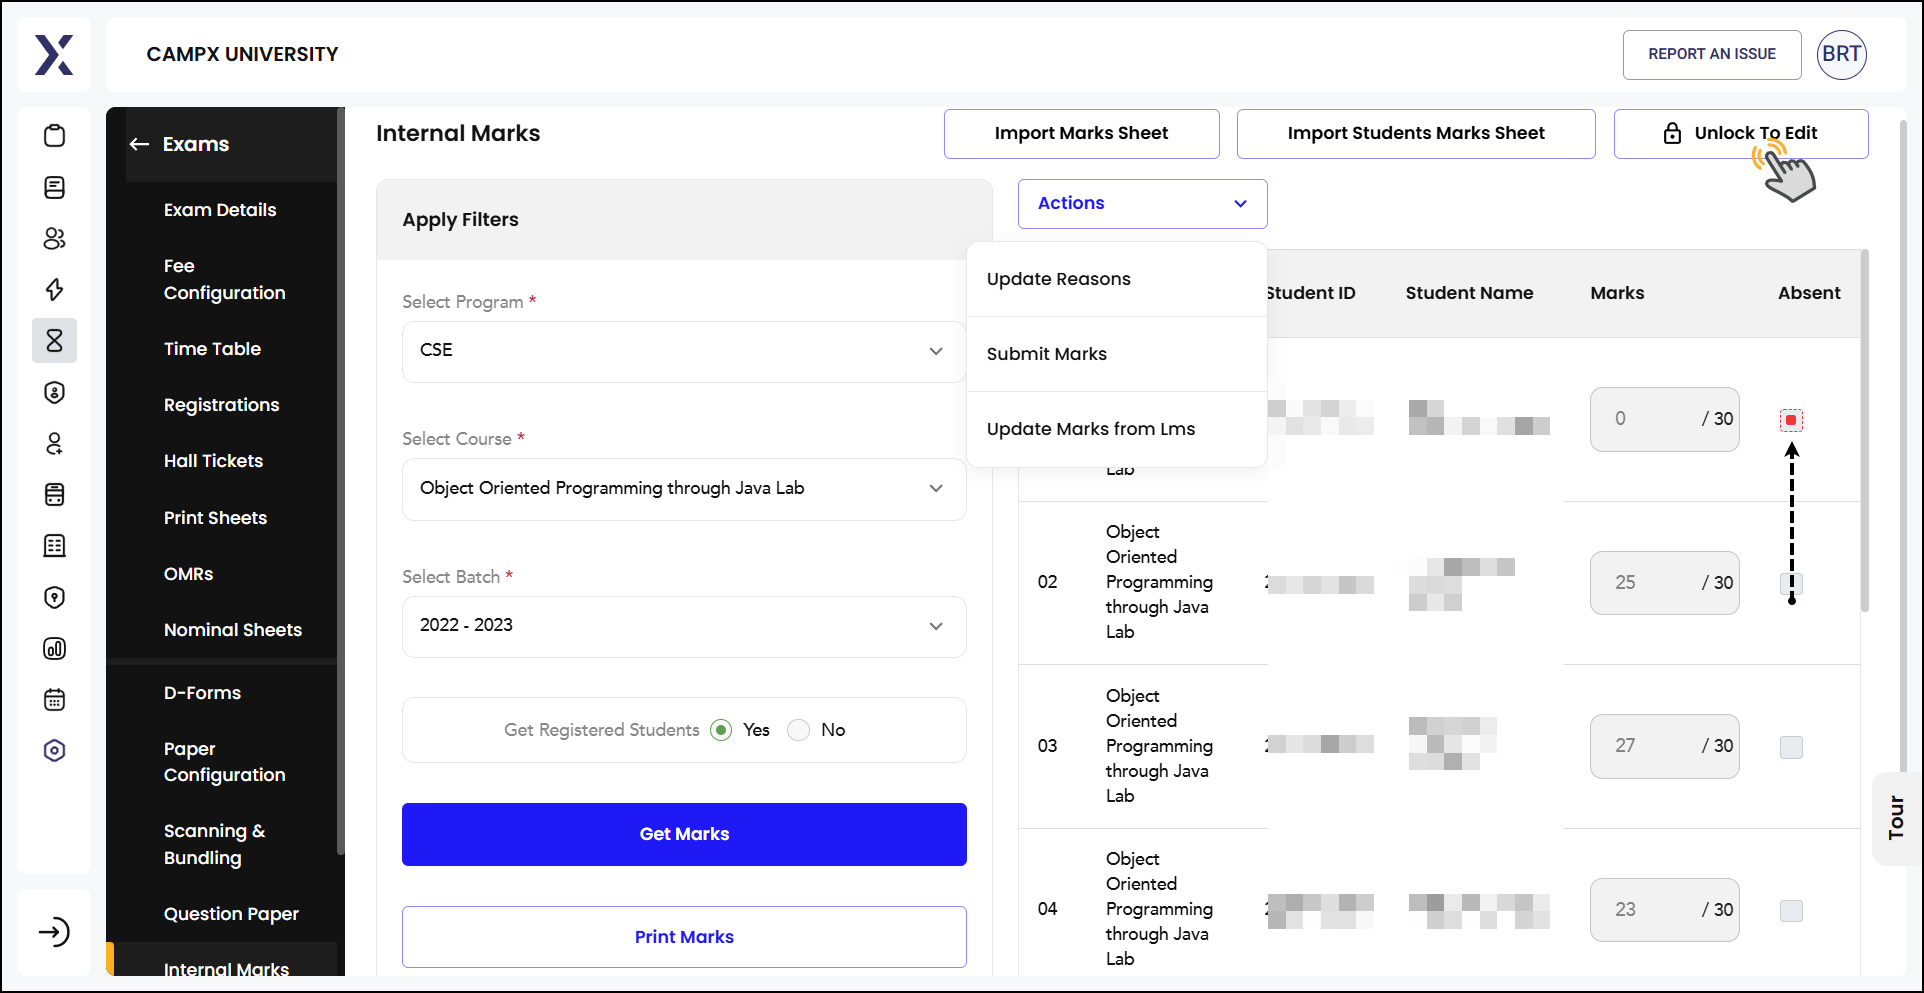Select No for Get Registered Students
Image resolution: width=1924 pixels, height=993 pixels.
click(798, 730)
